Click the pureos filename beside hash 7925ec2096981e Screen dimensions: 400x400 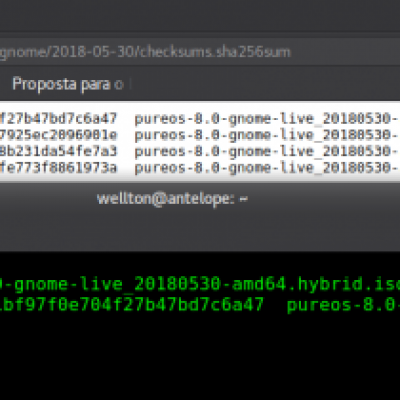click(267, 136)
